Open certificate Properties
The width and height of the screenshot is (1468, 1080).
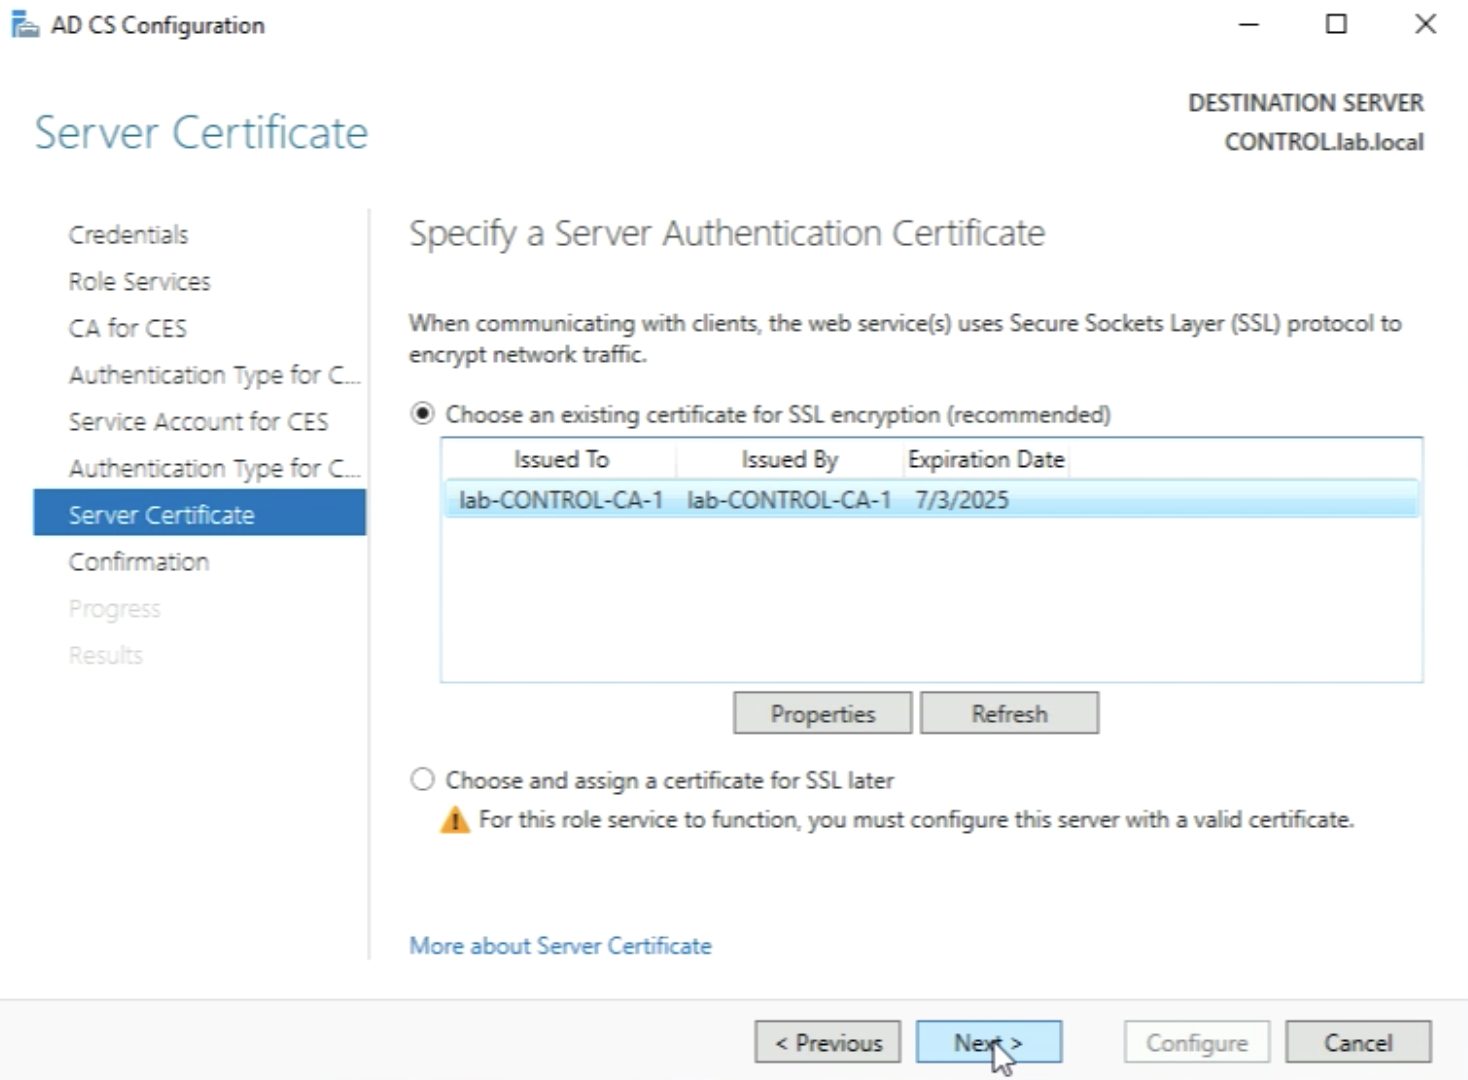click(822, 714)
